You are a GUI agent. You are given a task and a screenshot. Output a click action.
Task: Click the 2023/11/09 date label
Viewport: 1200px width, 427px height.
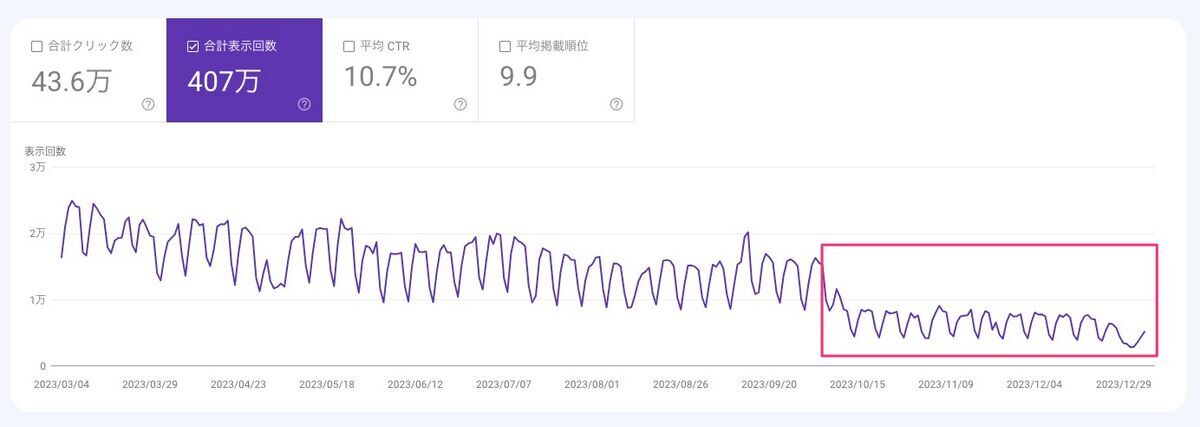pyautogui.click(x=946, y=384)
